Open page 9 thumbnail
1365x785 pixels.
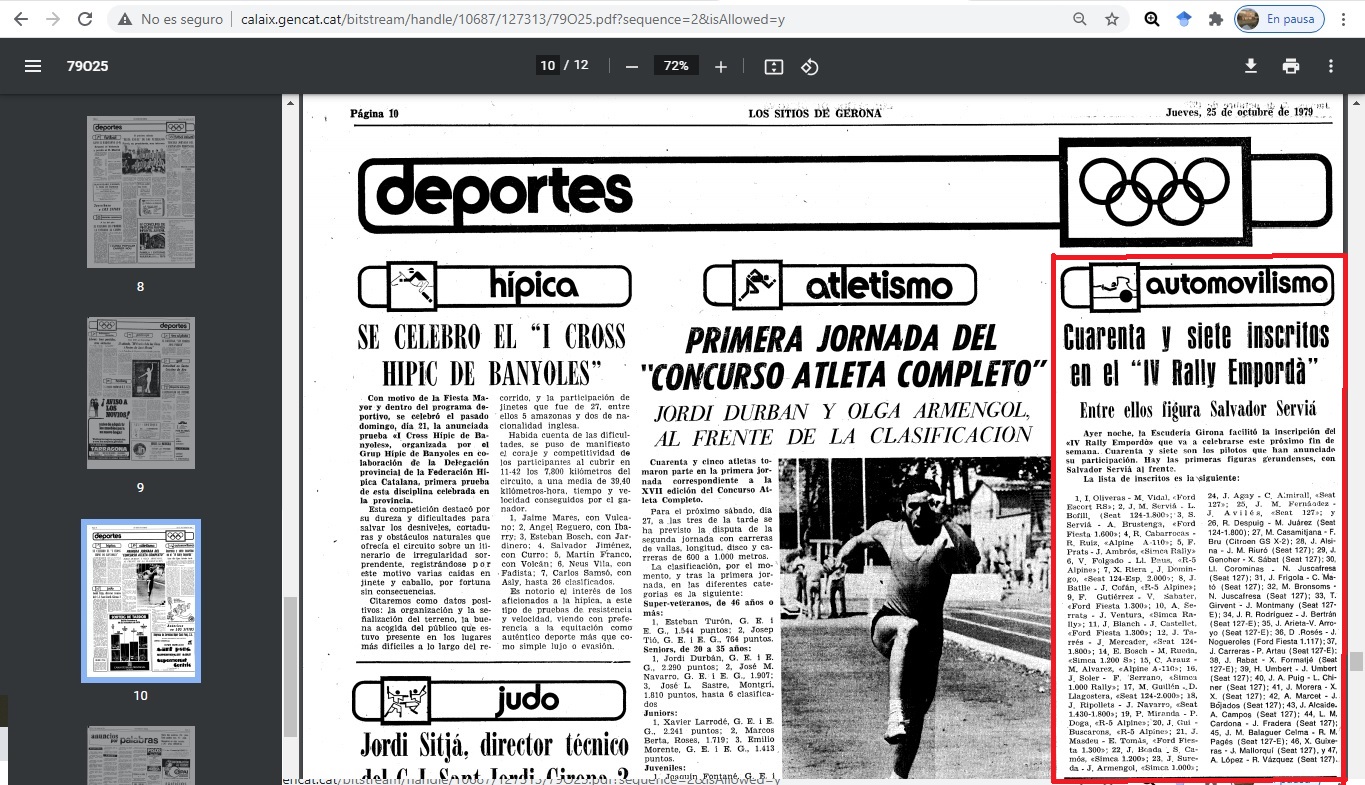click(x=140, y=393)
